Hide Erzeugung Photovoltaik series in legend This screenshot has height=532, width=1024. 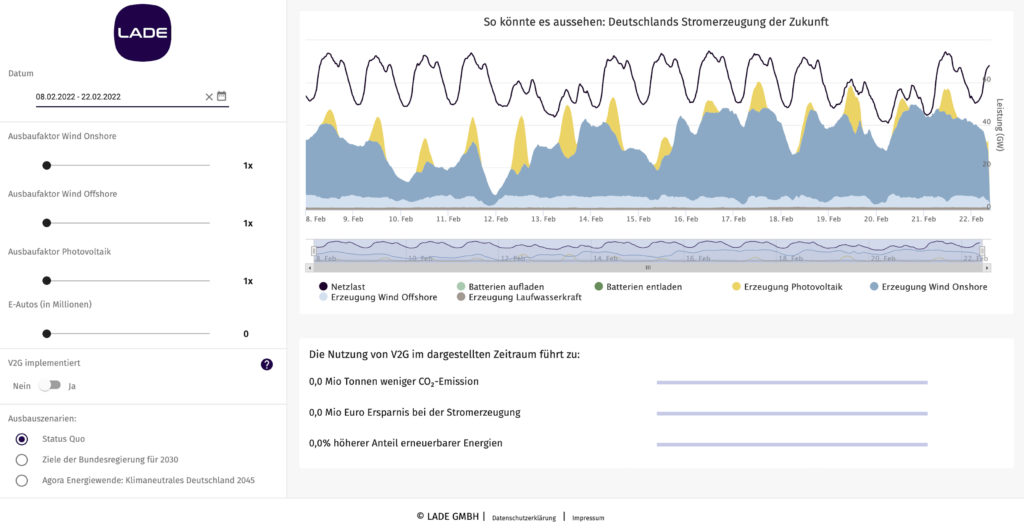tap(790, 287)
